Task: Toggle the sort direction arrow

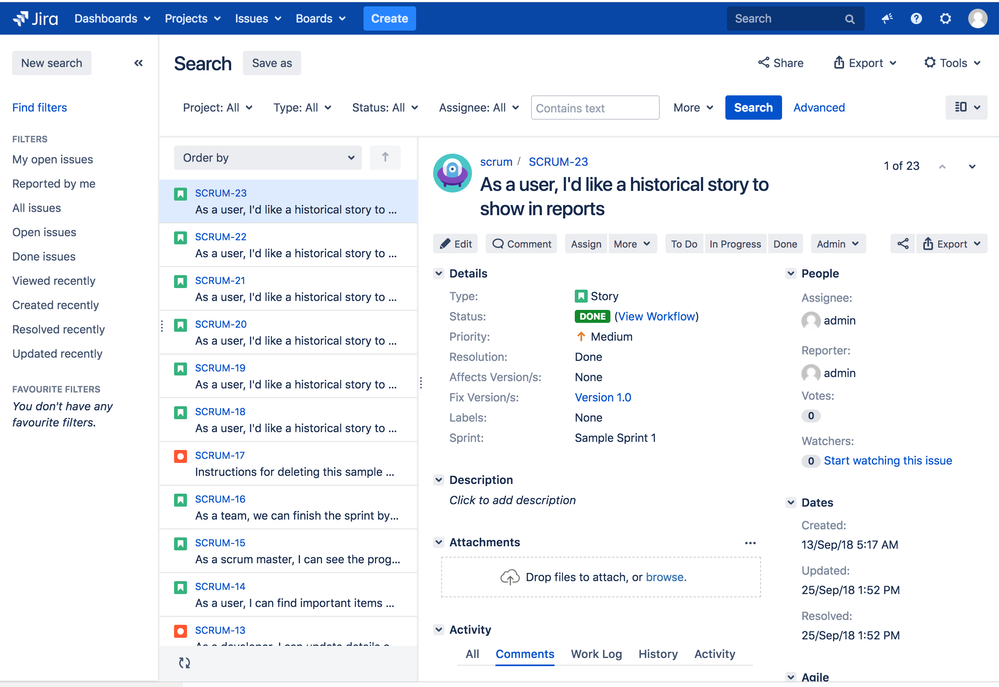Action: click(x=385, y=157)
